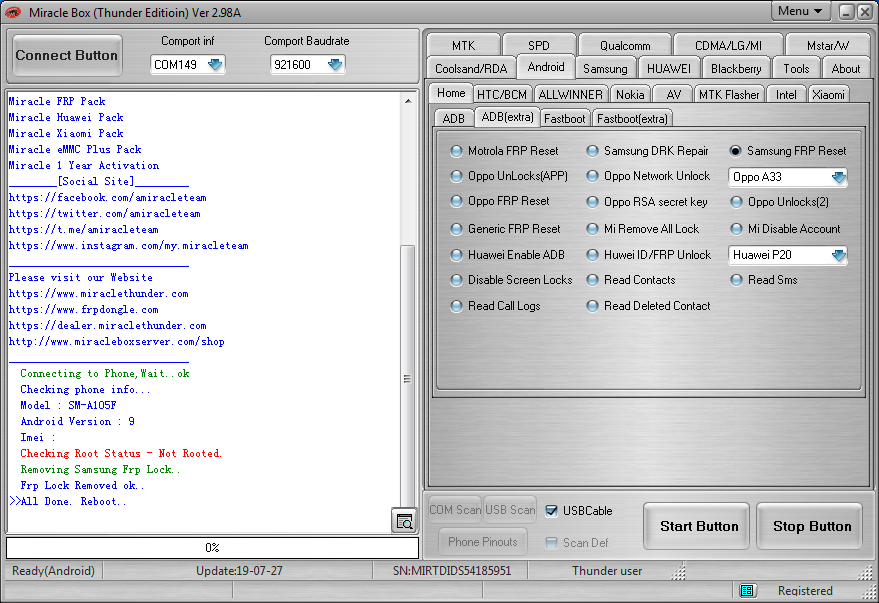Image resolution: width=879 pixels, height=603 pixels.
Task: Switch to ALLWINNER sub-tab
Action: pyautogui.click(x=570, y=95)
